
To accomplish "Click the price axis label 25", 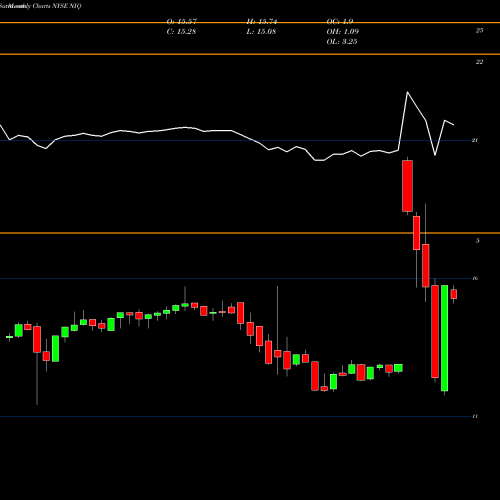I will pos(479,30).
